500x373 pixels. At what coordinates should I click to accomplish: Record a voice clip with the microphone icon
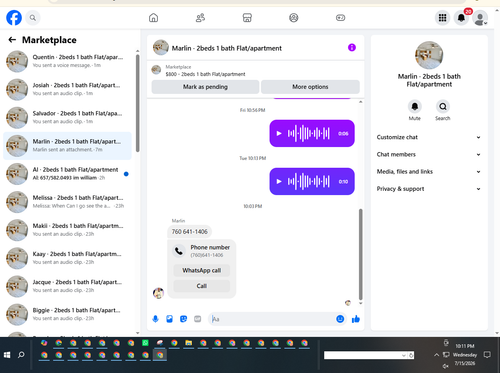(x=155, y=319)
